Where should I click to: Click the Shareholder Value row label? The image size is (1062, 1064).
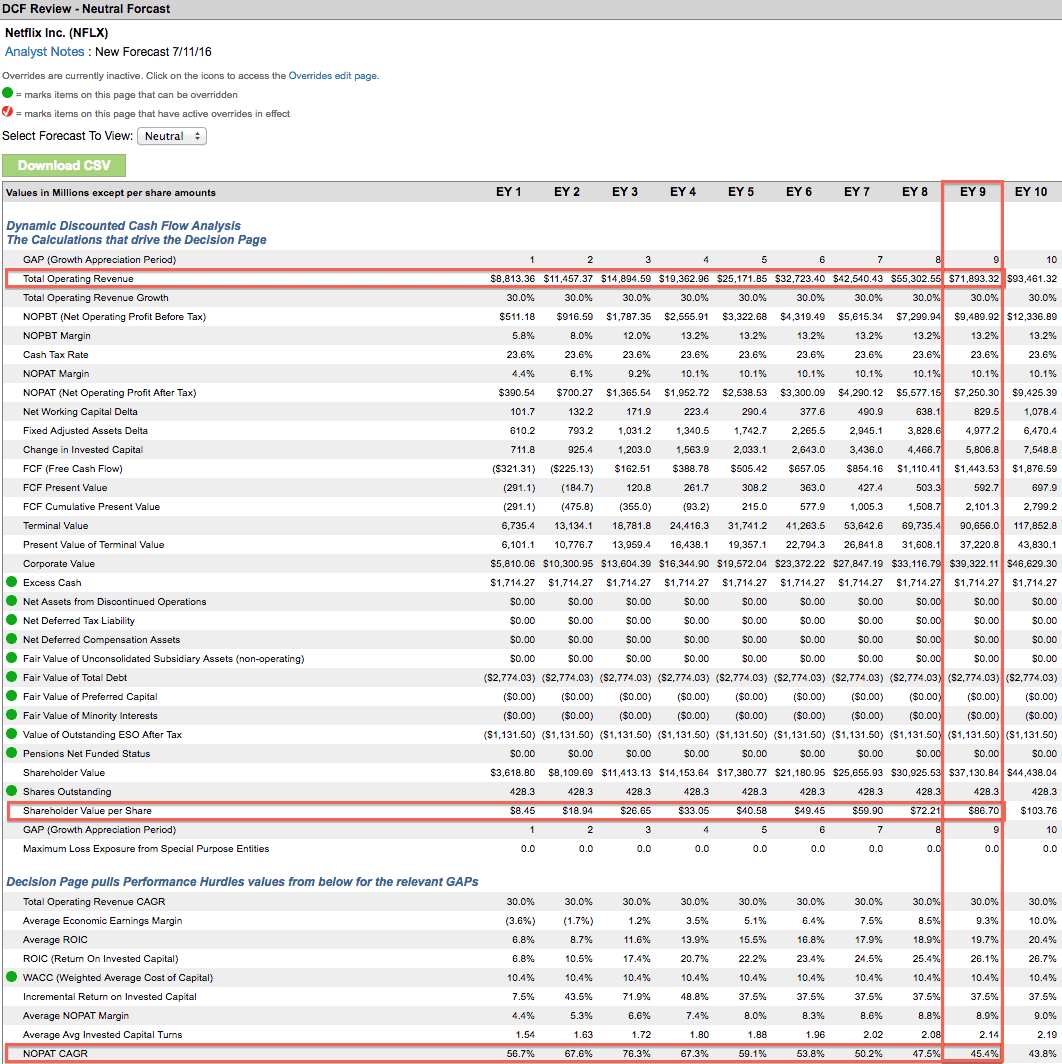click(x=64, y=773)
